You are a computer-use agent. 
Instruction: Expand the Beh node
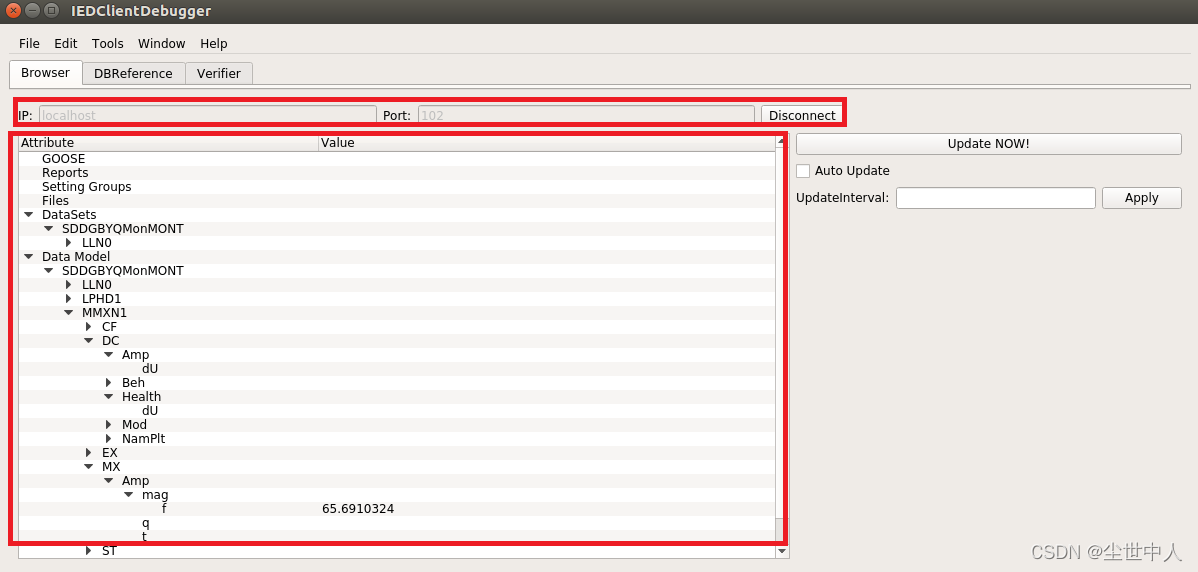click(x=108, y=383)
